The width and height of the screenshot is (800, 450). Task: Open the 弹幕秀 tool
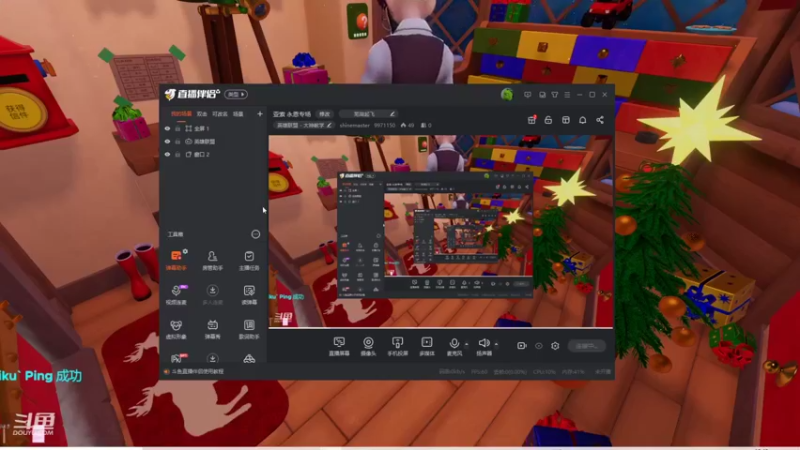[x=212, y=329]
